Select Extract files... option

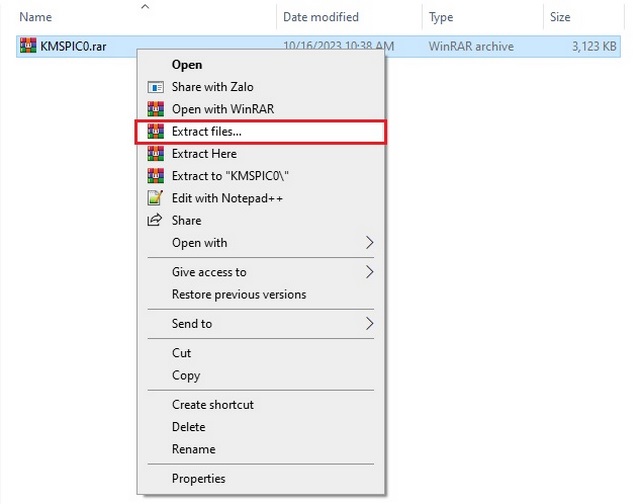pyautogui.click(x=261, y=131)
